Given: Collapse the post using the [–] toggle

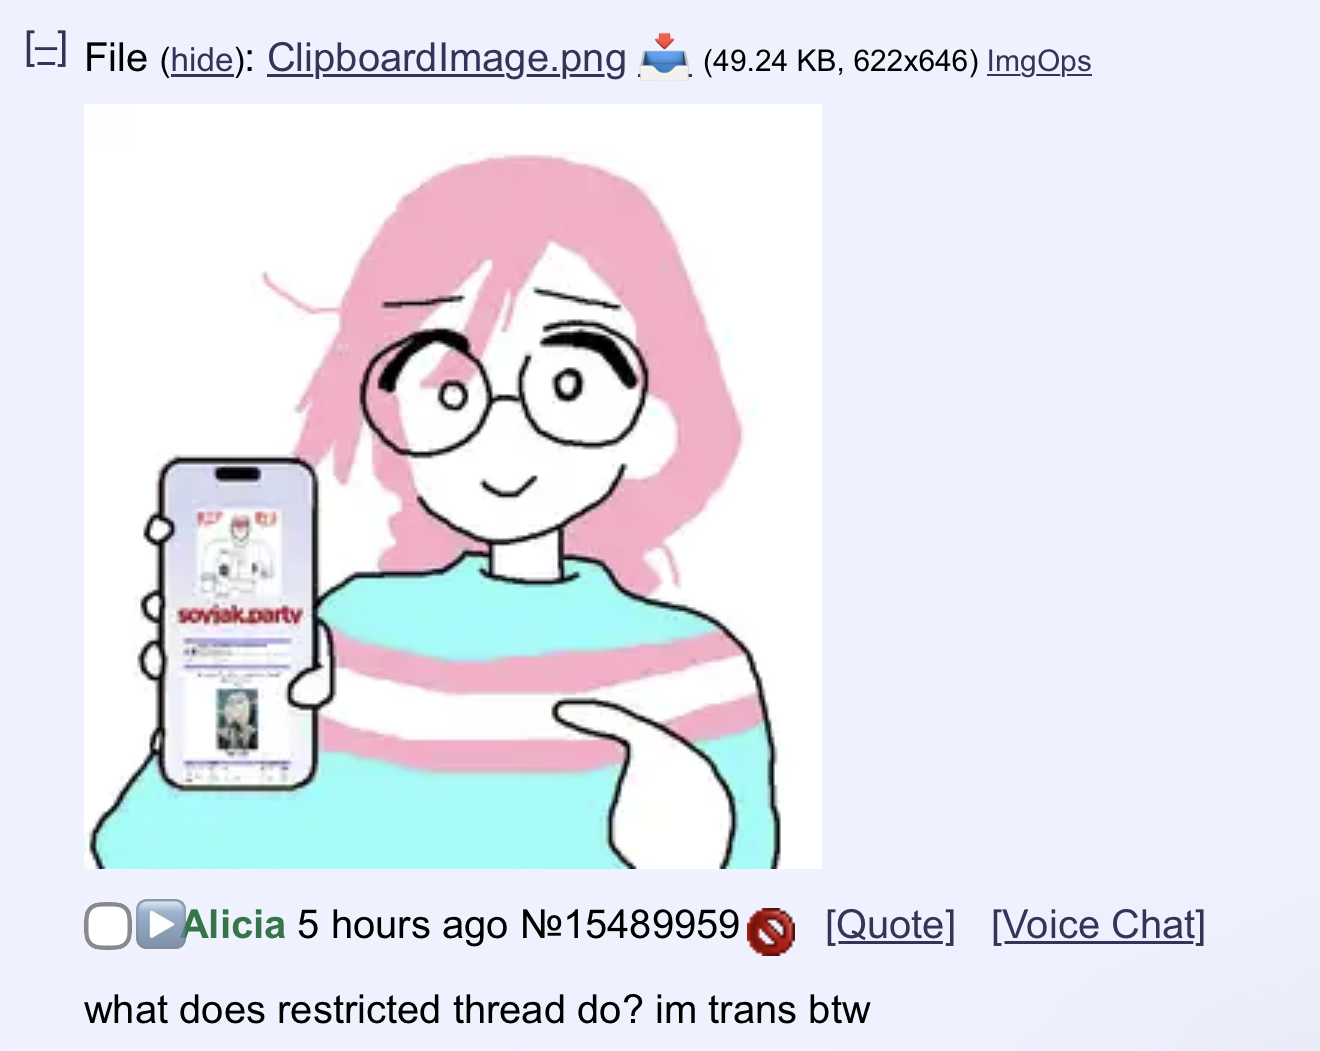Looking at the screenshot, I should point(46,49).
